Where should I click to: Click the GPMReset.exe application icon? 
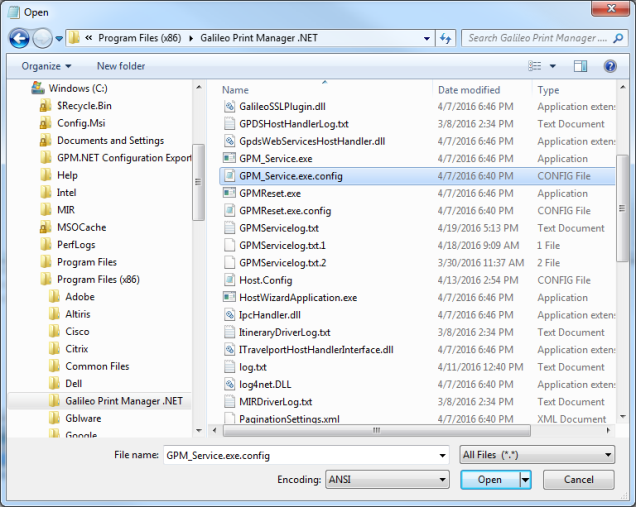point(229,193)
